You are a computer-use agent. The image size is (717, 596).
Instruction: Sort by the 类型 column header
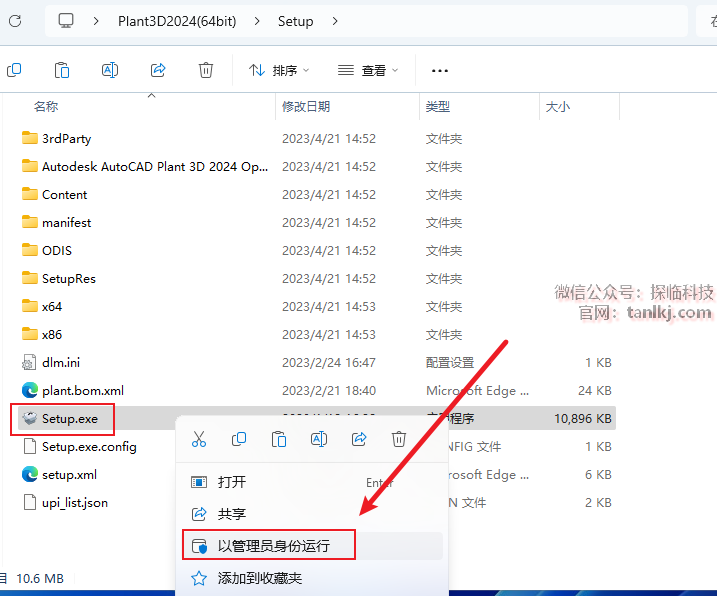[438, 107]
